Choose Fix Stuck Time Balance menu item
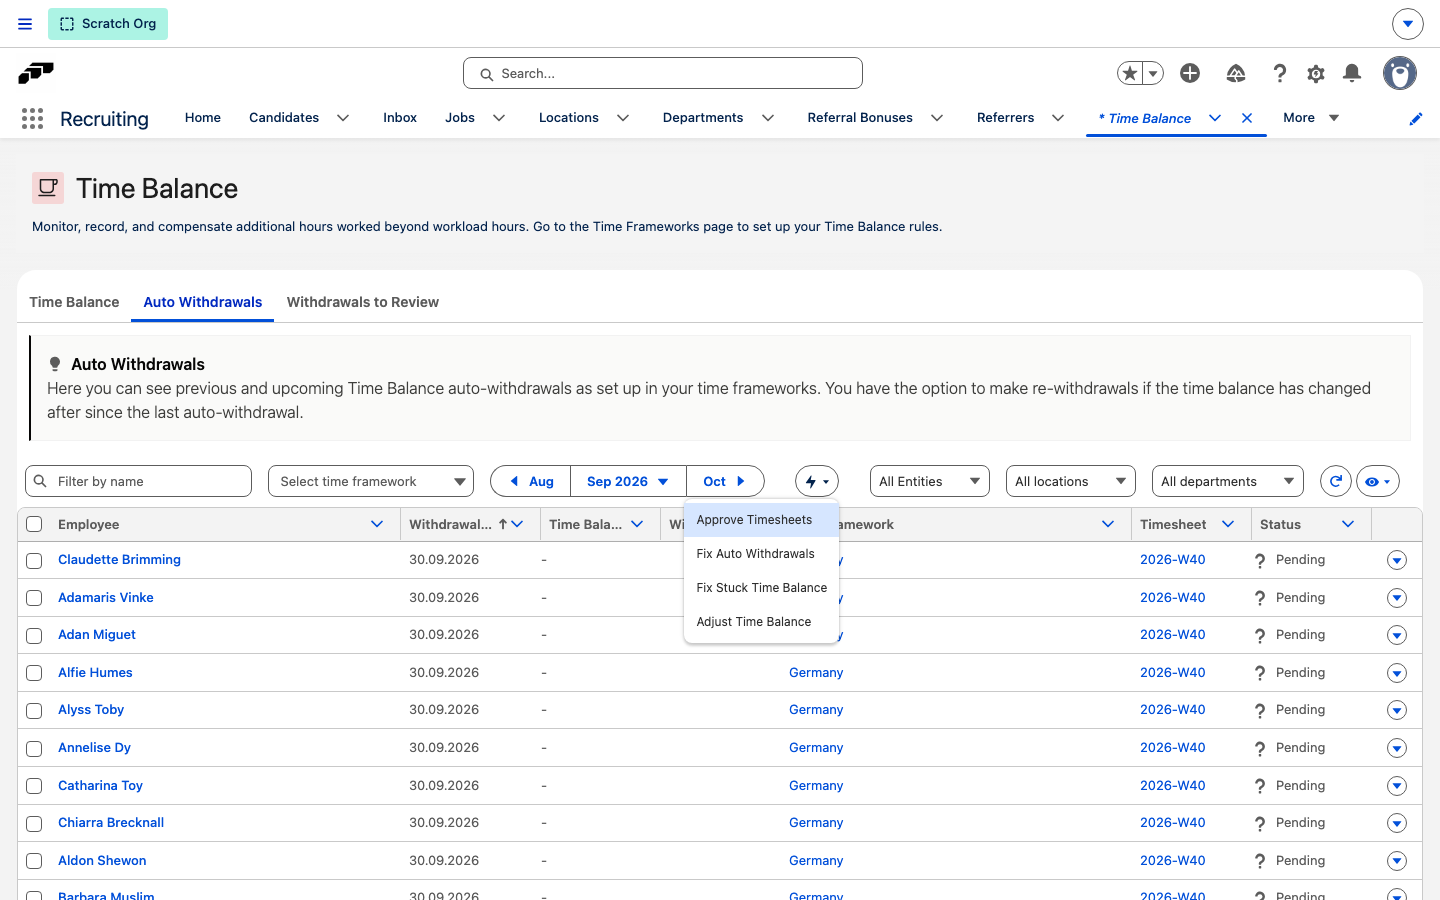 pos(761,588)
